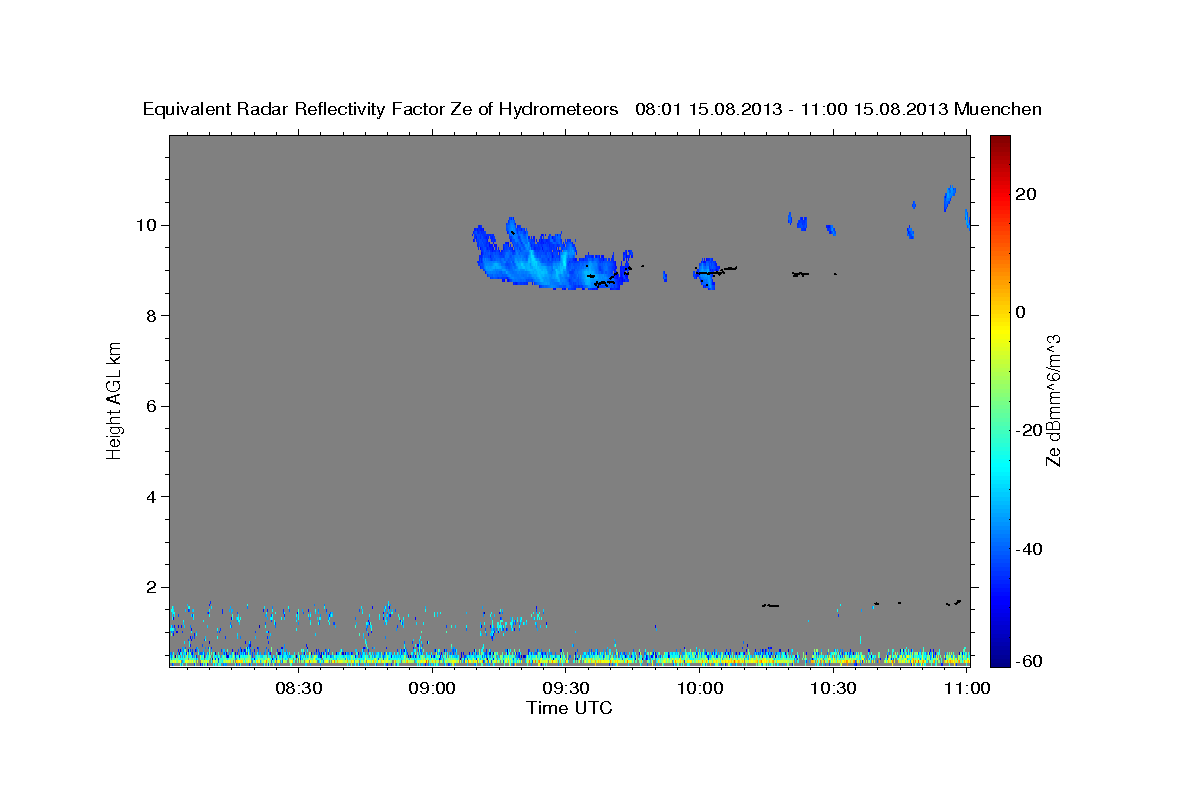Click the plot title text
Screen dimensions: 1200x800
coord(592,109)
